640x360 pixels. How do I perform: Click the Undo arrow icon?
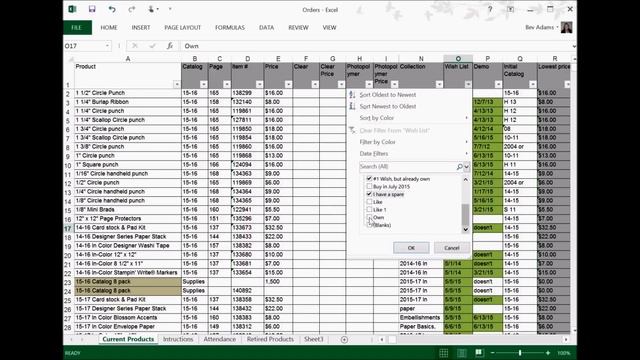[x=111, y=9]
